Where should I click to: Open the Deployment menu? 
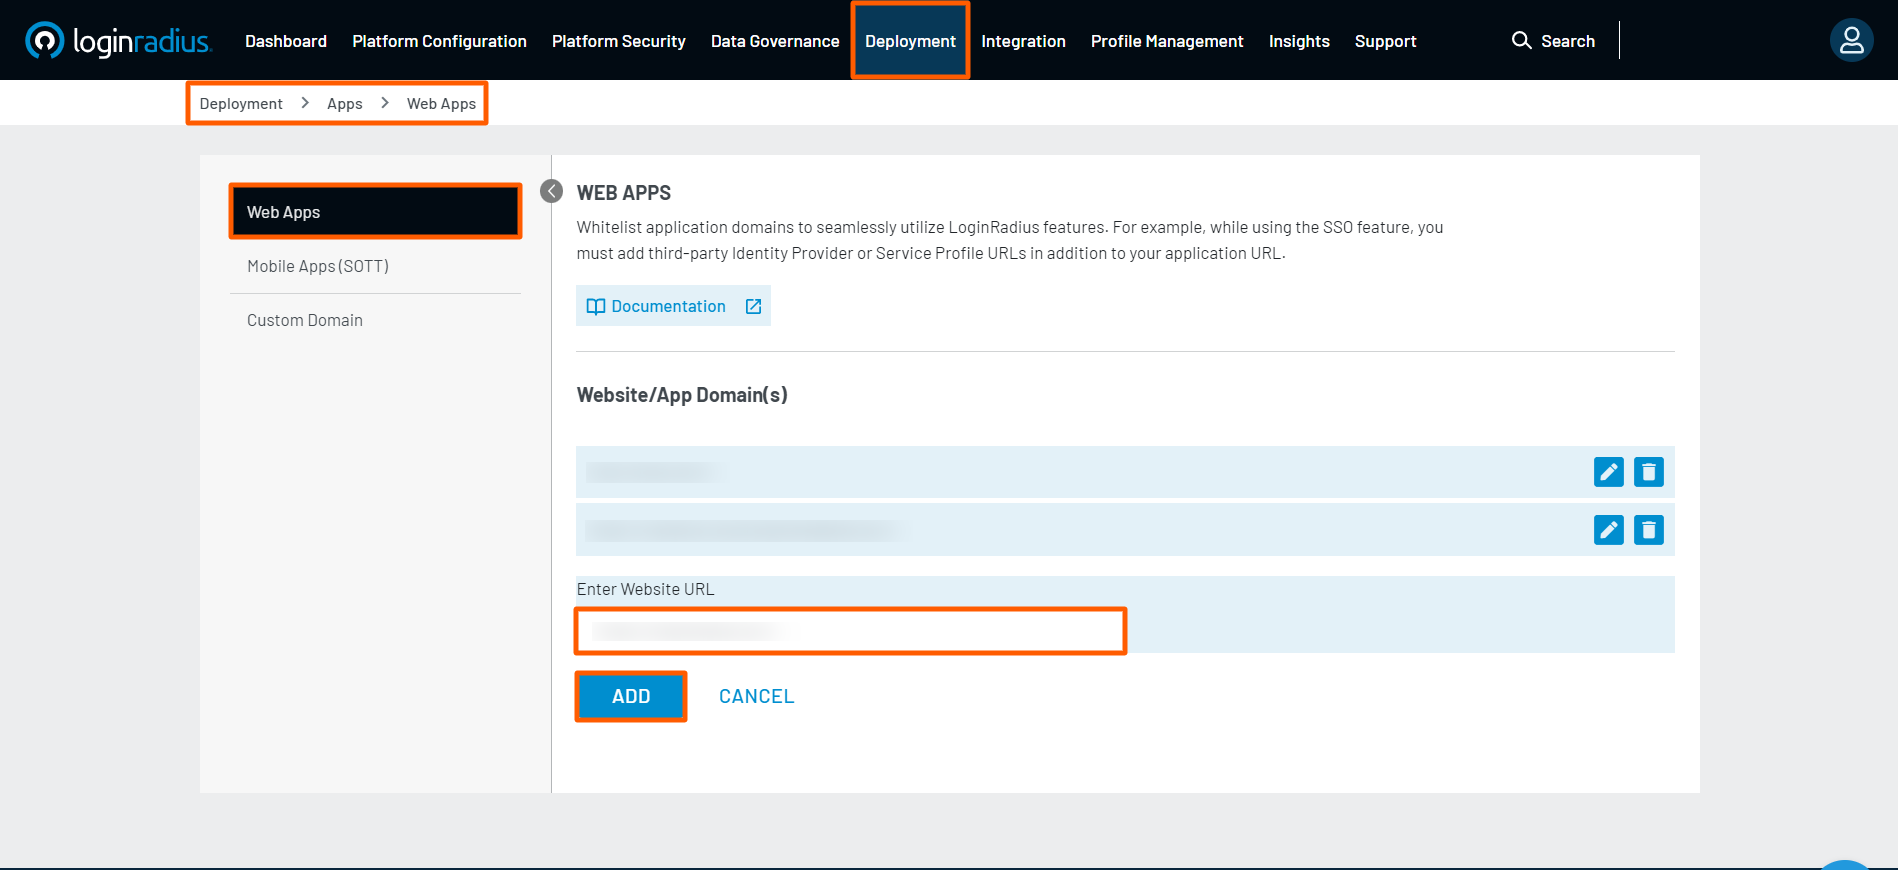click(910, 41)
